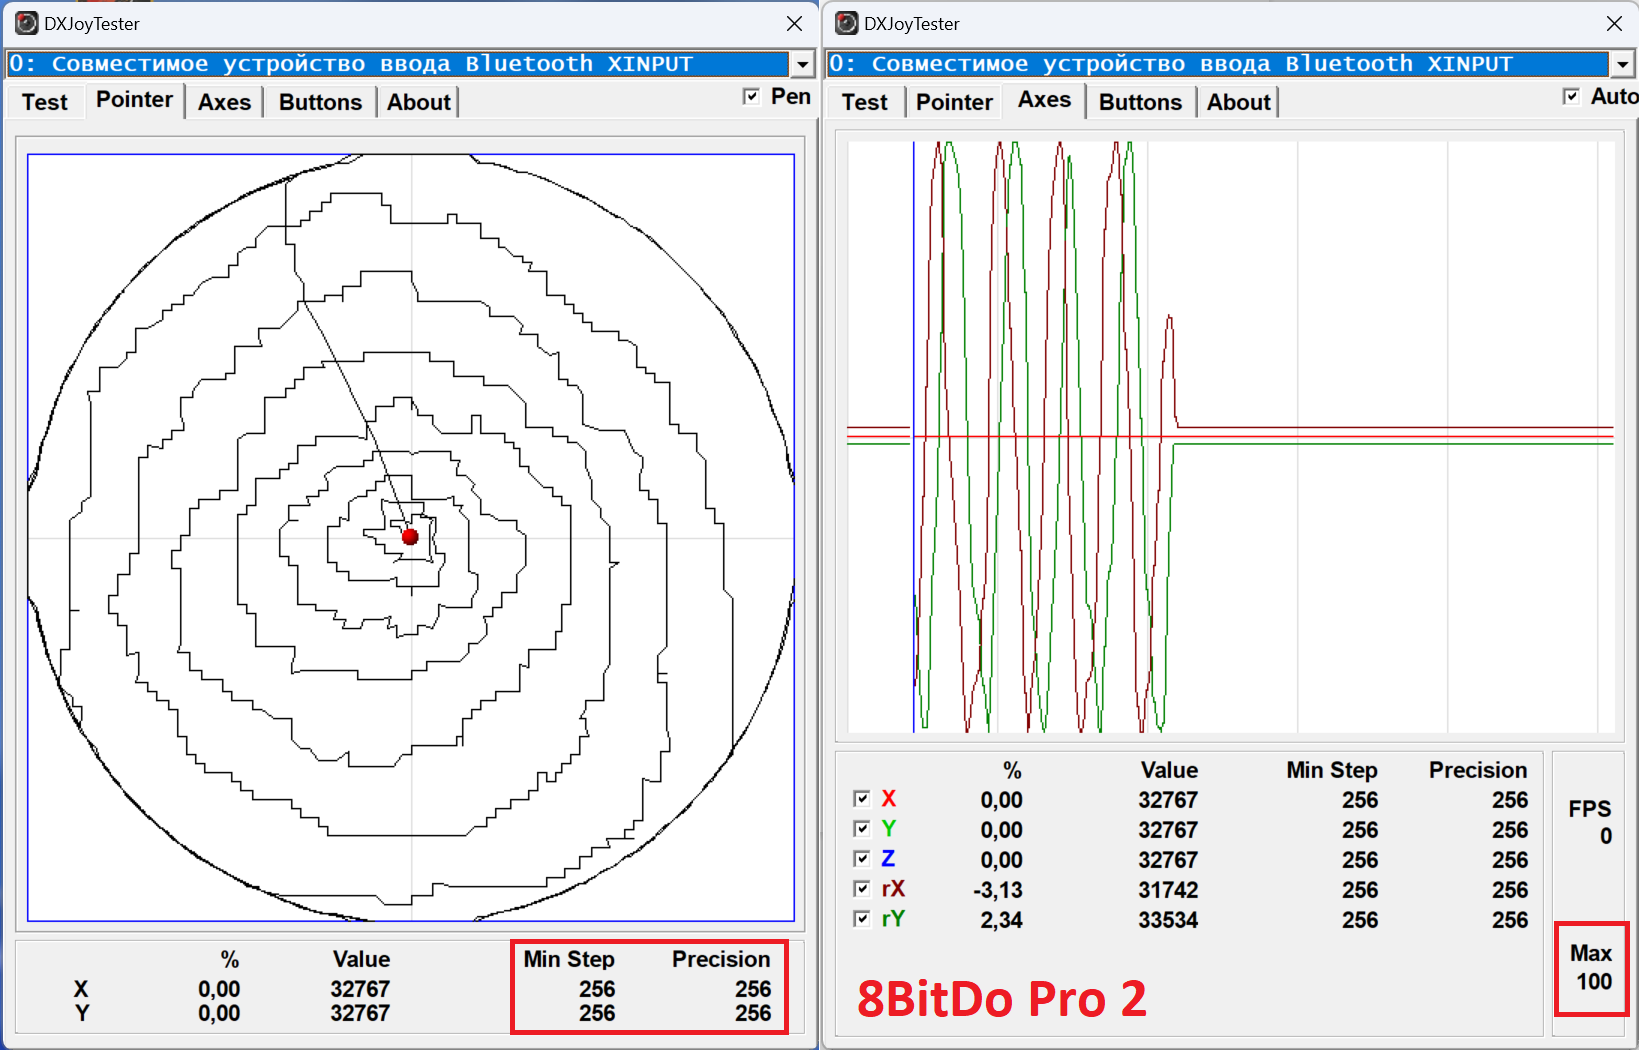Click the DXJoyTester app icon in left window
This screenshot has width=1642, height=1053.
click(27, 23)
